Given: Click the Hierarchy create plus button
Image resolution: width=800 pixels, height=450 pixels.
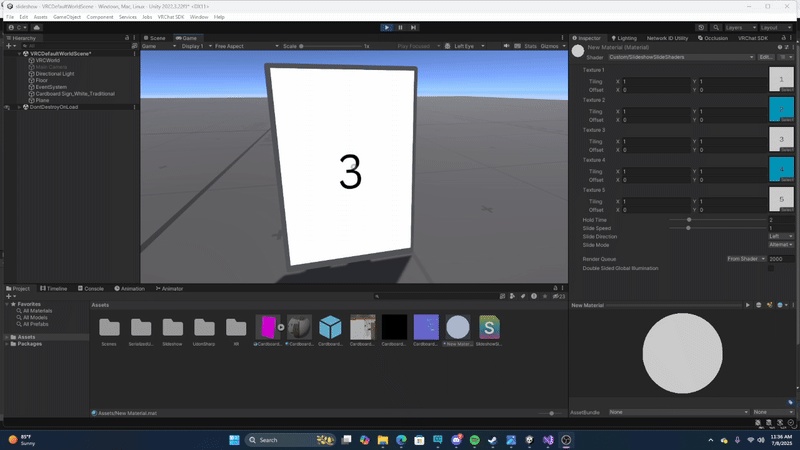Looking at the screenshot, I should (10, 46).
